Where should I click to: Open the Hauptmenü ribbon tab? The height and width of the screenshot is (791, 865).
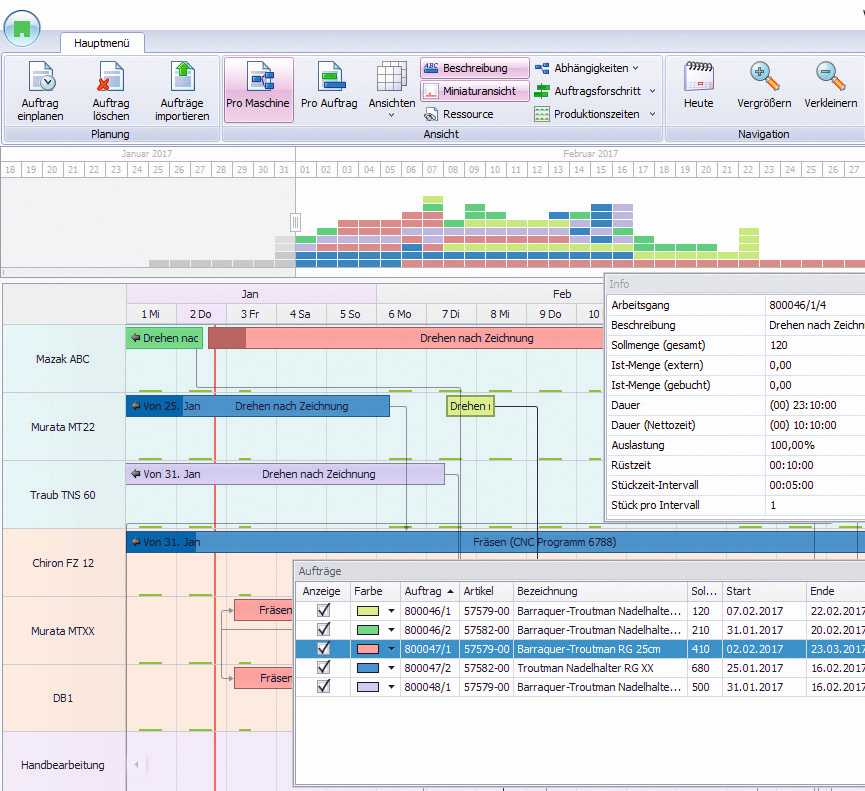coord(102,43)
